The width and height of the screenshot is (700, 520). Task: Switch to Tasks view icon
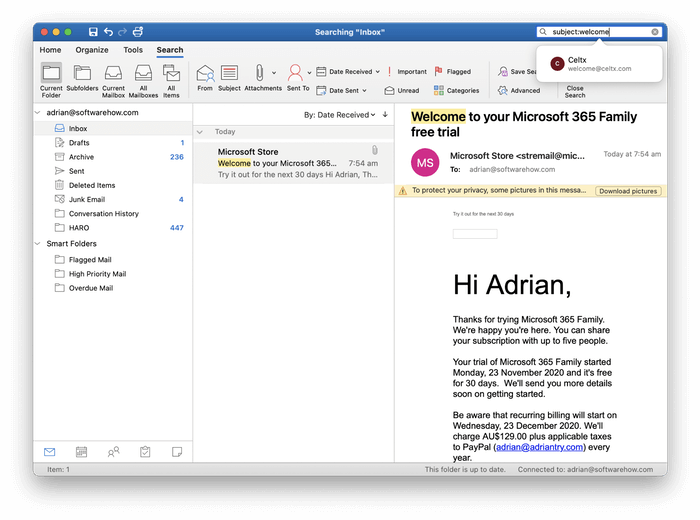tap(145, 452)
